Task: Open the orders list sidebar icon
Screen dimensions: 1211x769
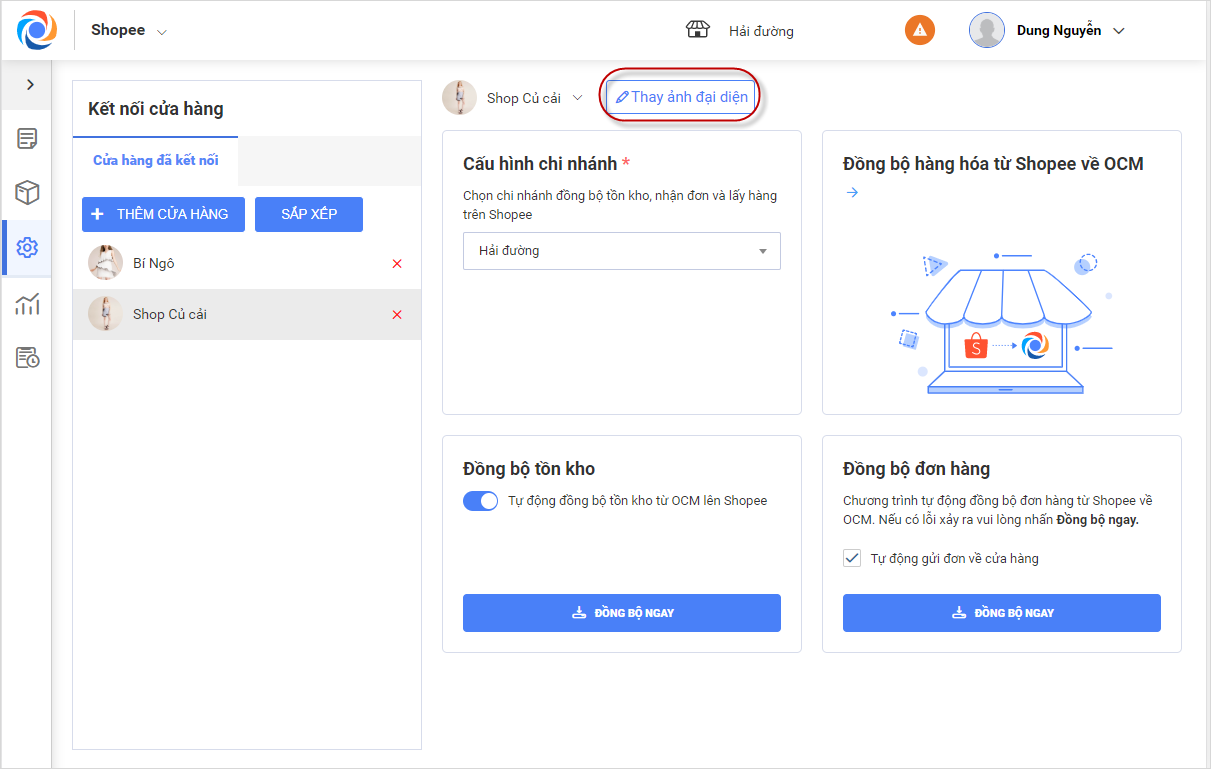Action: (x=28, y=139)
